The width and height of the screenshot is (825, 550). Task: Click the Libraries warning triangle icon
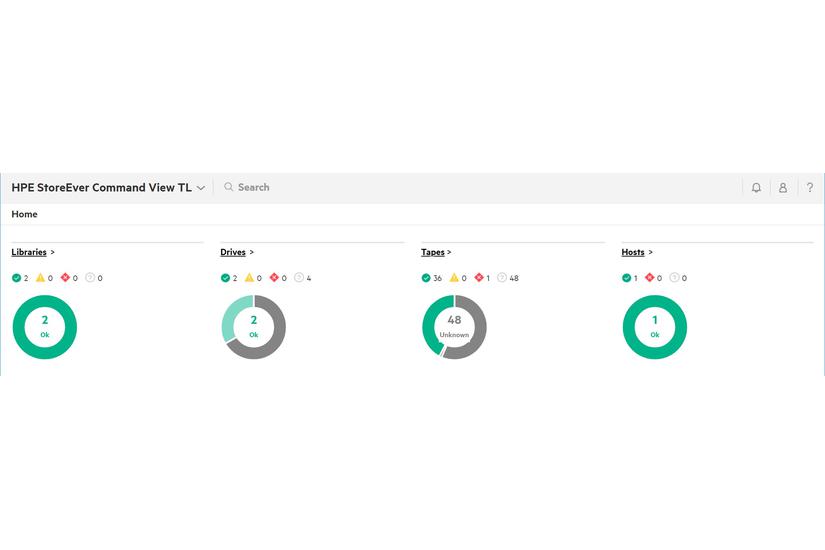pos(41,277)
